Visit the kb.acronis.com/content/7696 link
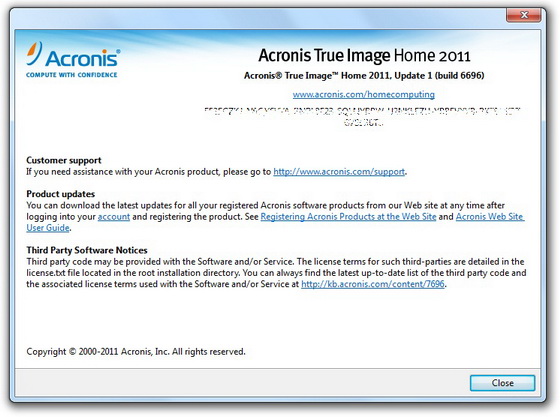Image resolution: width=560 pixels, height=417 pixels. click(x=373, y=284)
